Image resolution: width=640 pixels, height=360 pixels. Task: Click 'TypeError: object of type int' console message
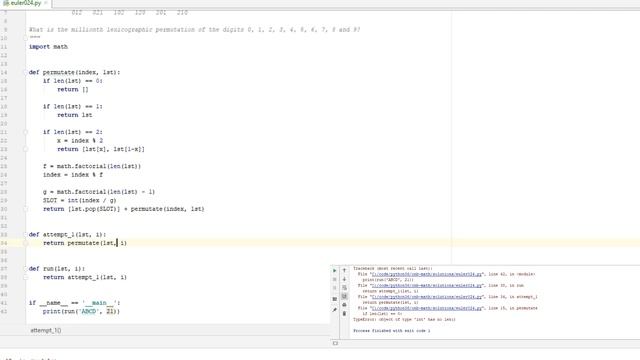pos(404,320)
